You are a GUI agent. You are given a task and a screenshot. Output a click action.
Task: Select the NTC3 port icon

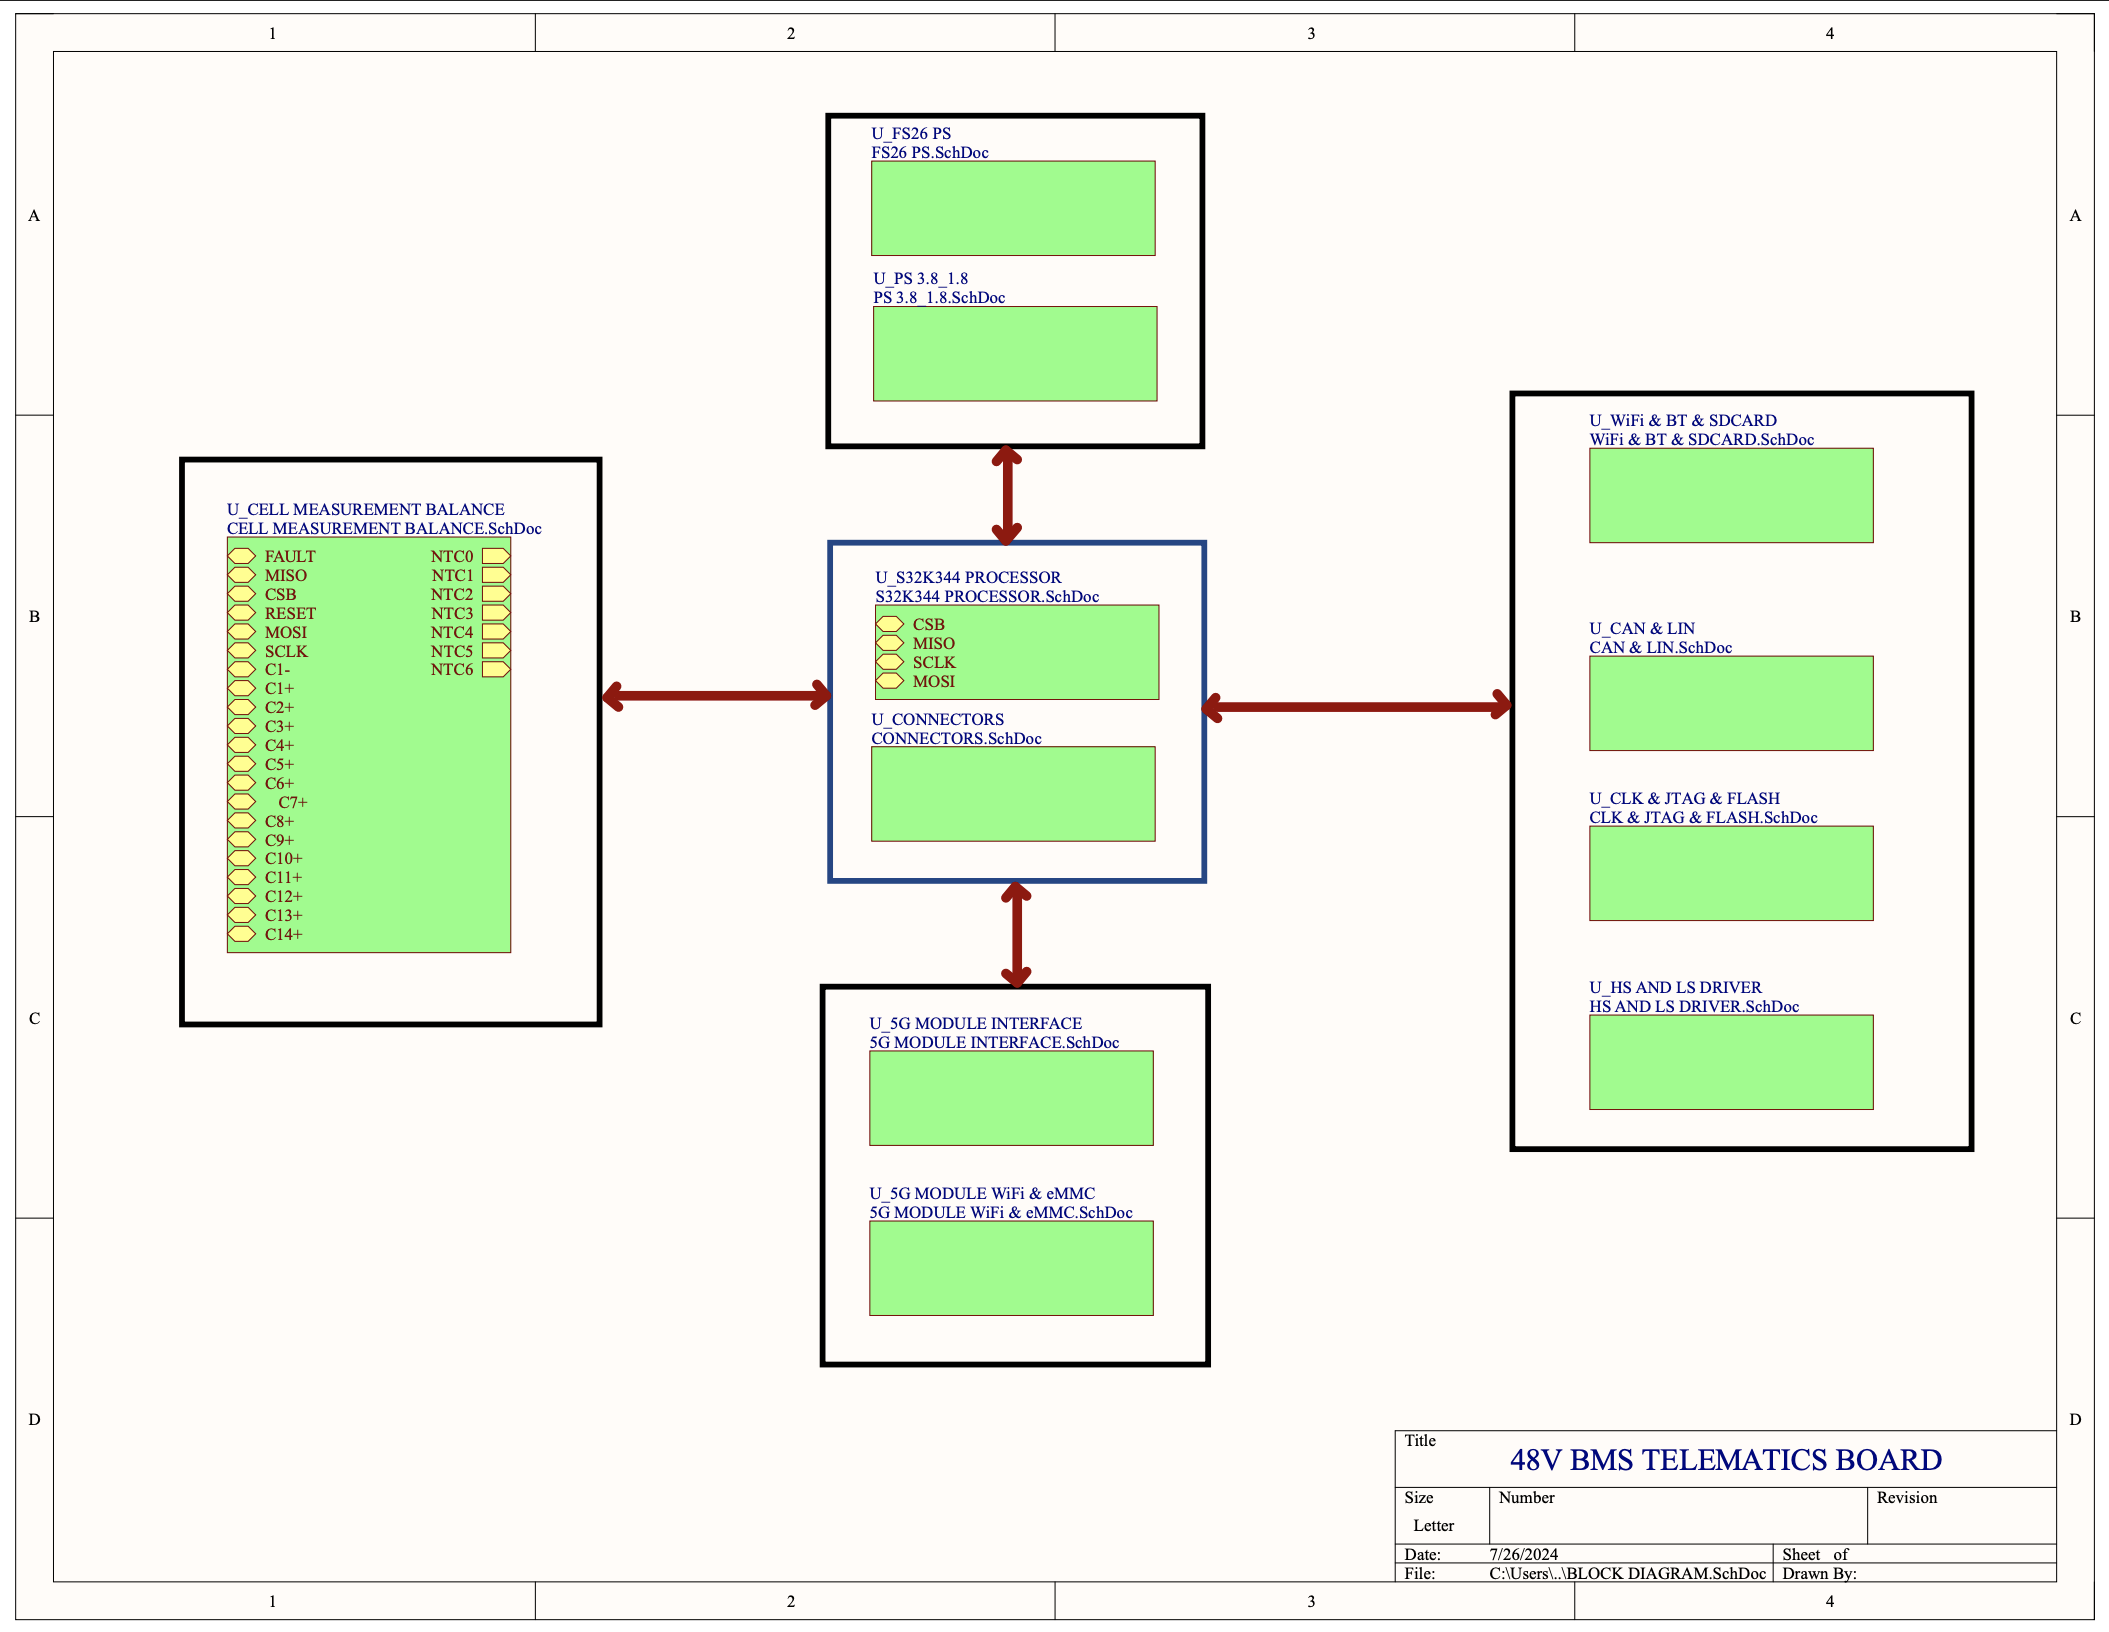point(496,613)
